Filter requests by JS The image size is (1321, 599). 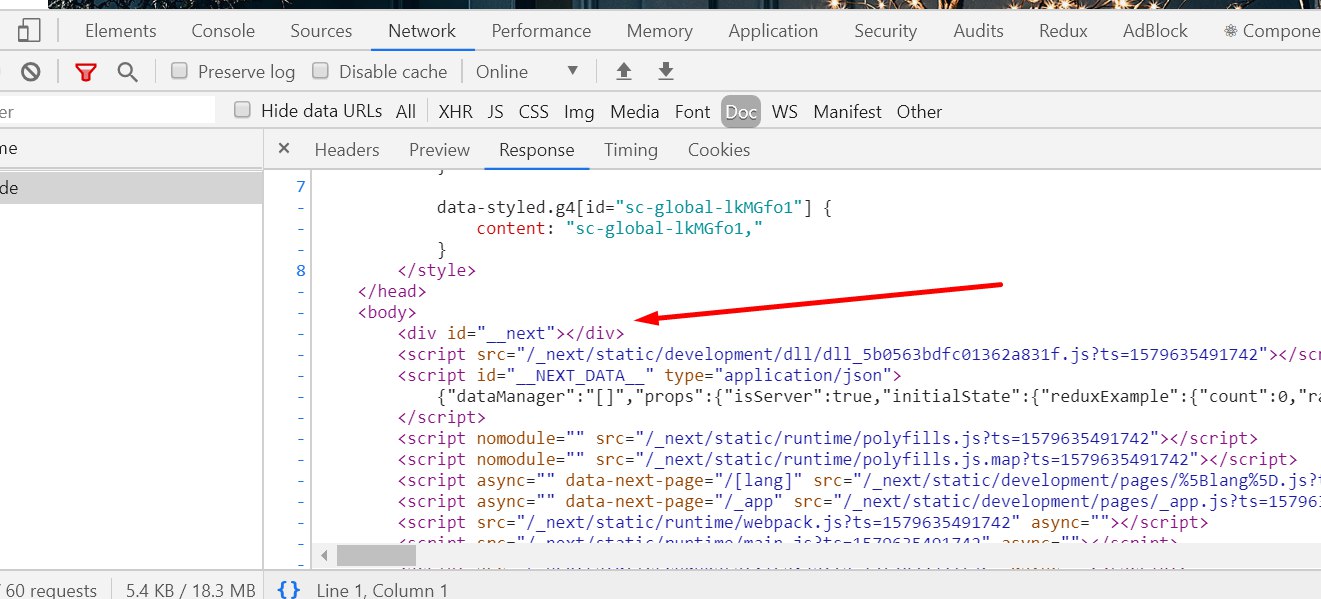[x=495, y=111]
